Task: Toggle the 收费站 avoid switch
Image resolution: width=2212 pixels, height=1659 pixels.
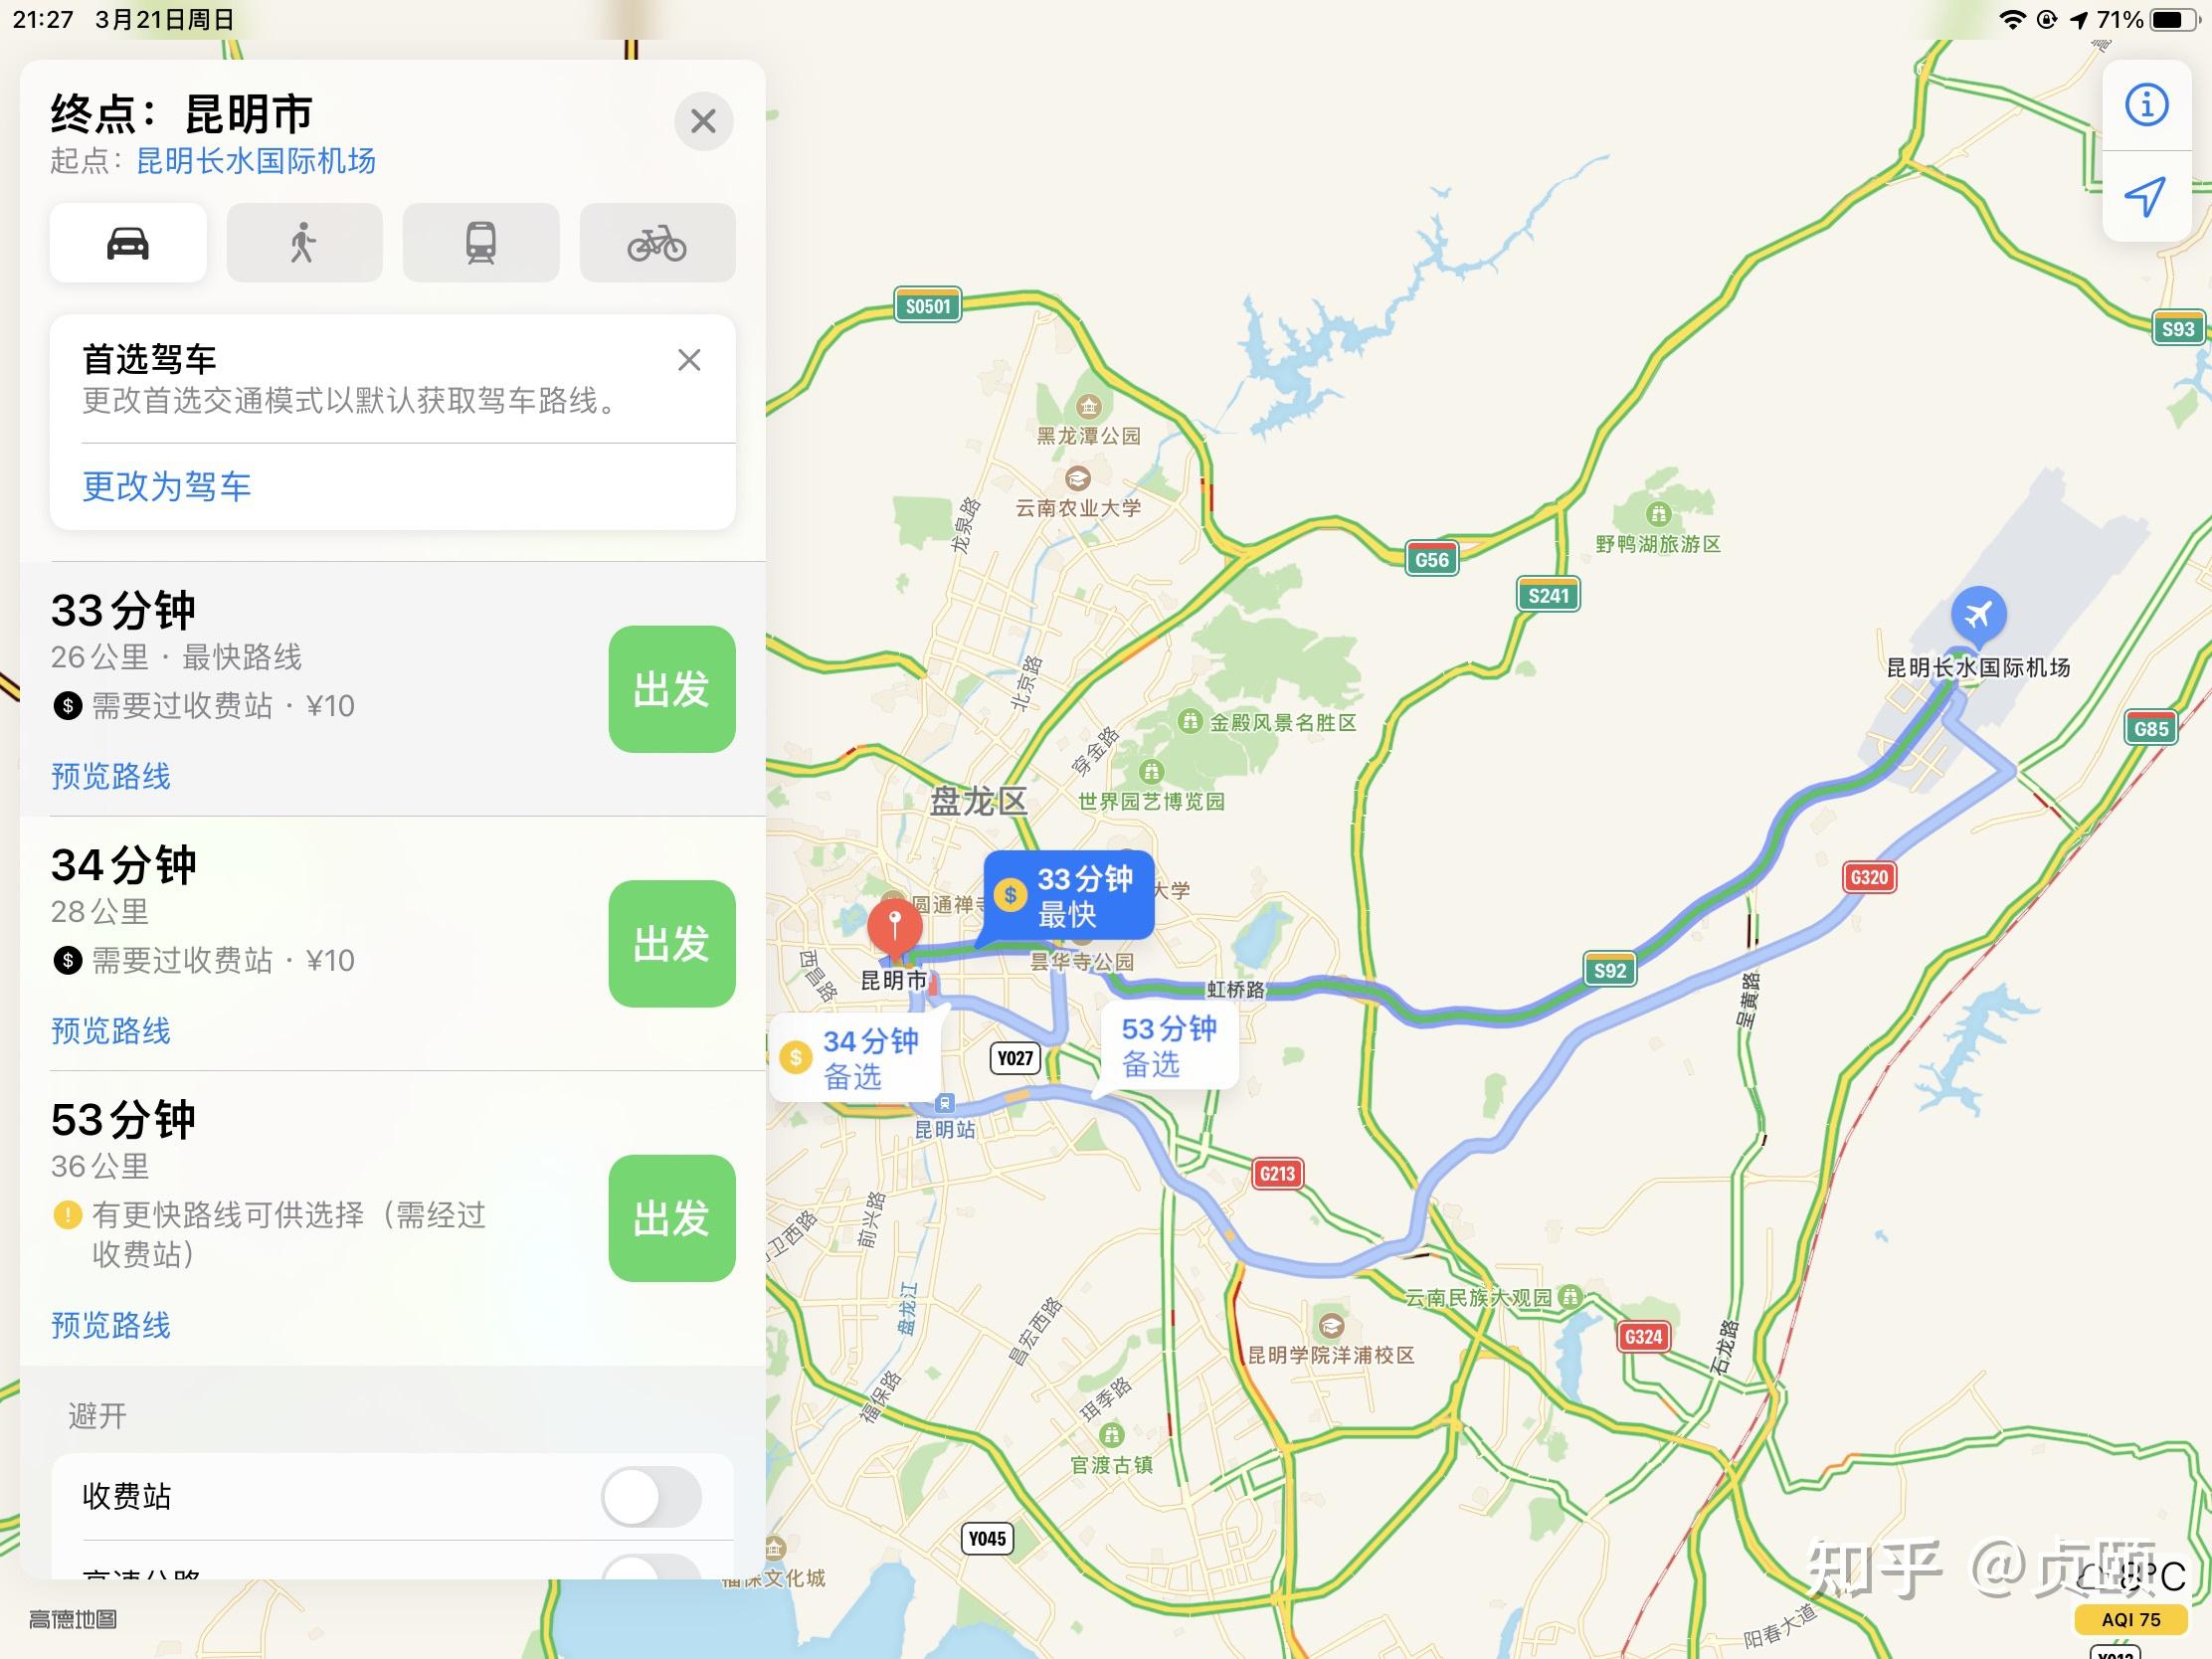Action: (x=651, y=1496)
